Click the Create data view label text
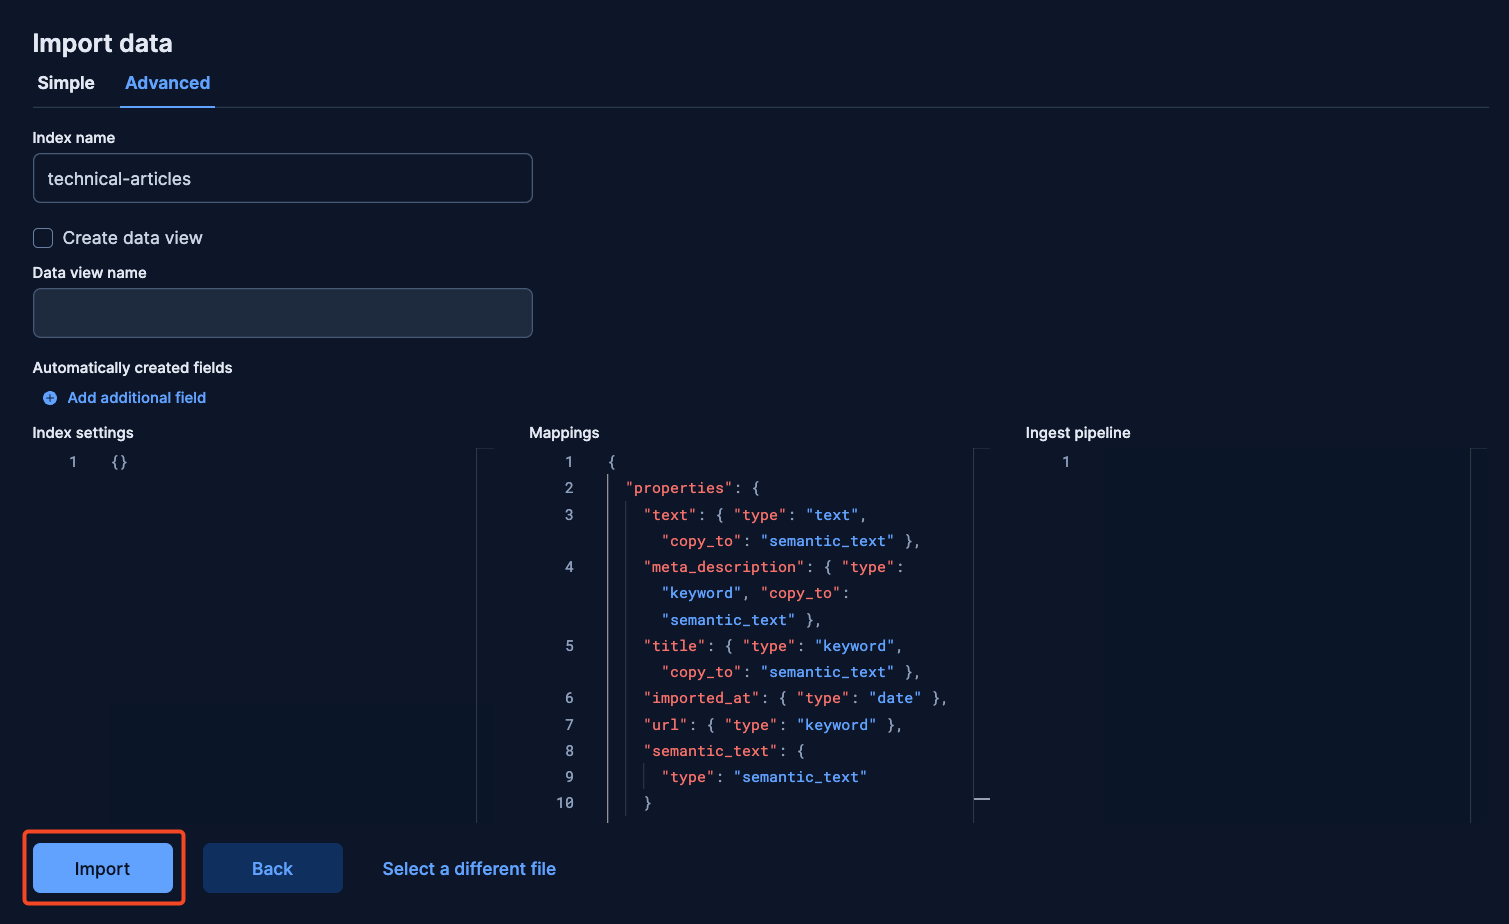The height and width of the screenshot is (924, 1509). click(133, 238)
